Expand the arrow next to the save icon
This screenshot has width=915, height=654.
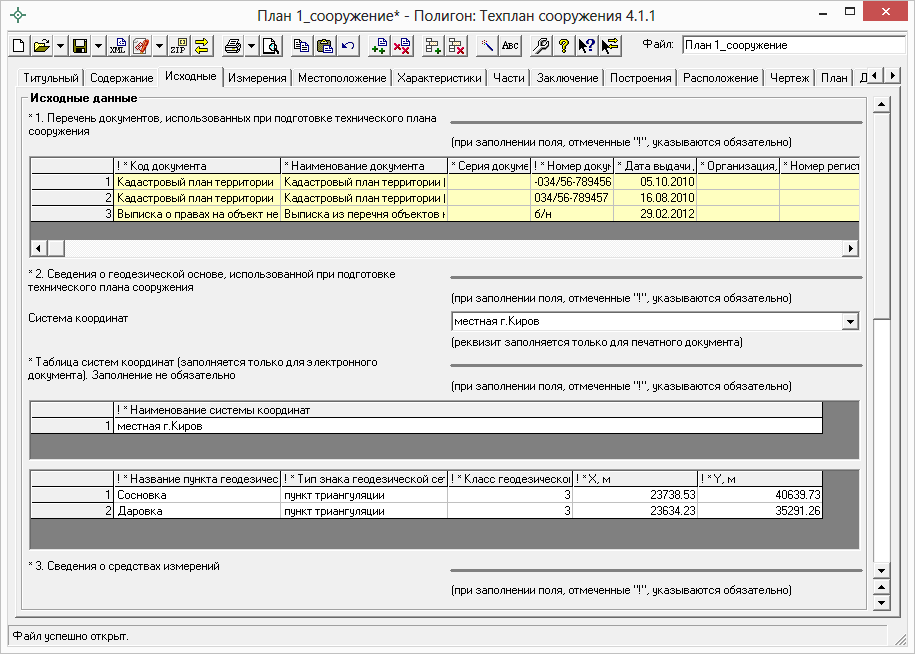[x=97, y=46]
